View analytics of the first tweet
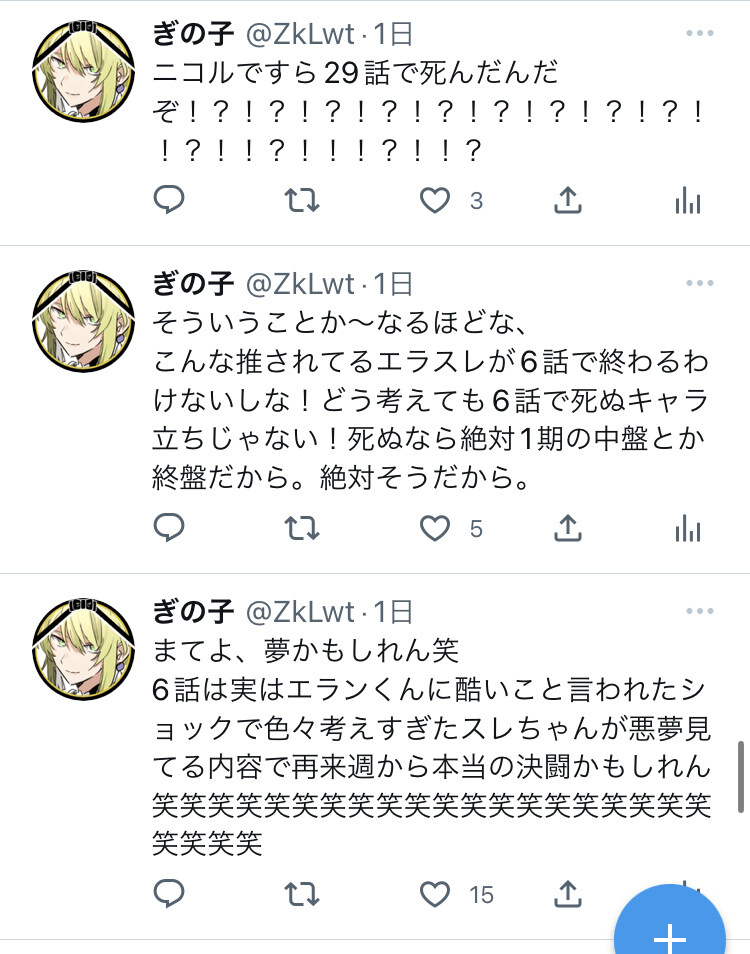This screenshot has height=954, width=750. point(688,200)
